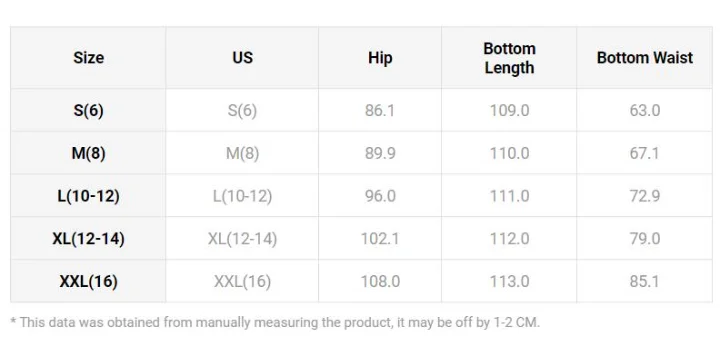The height and width of the screenshot is (363, 720).
Task: Click the Bottom Length column header
Action: 509,58
